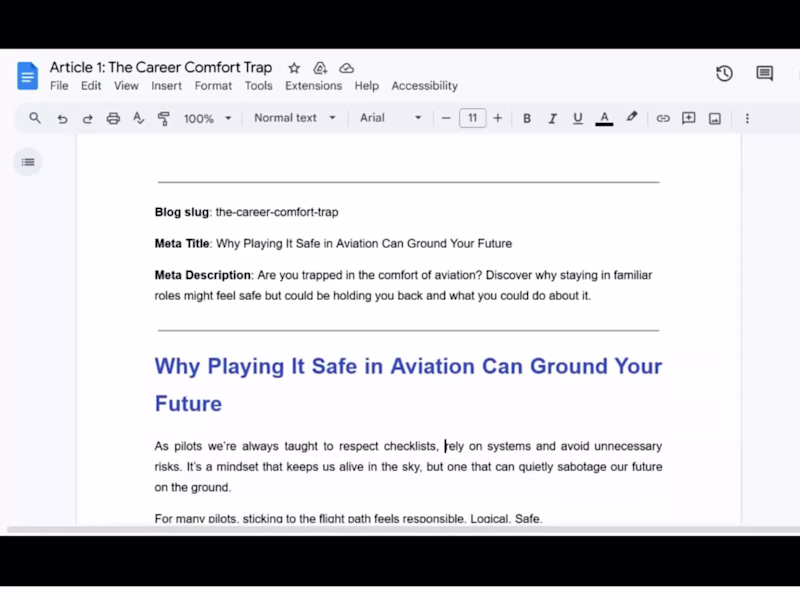Open version history via the clock icon

725,73
